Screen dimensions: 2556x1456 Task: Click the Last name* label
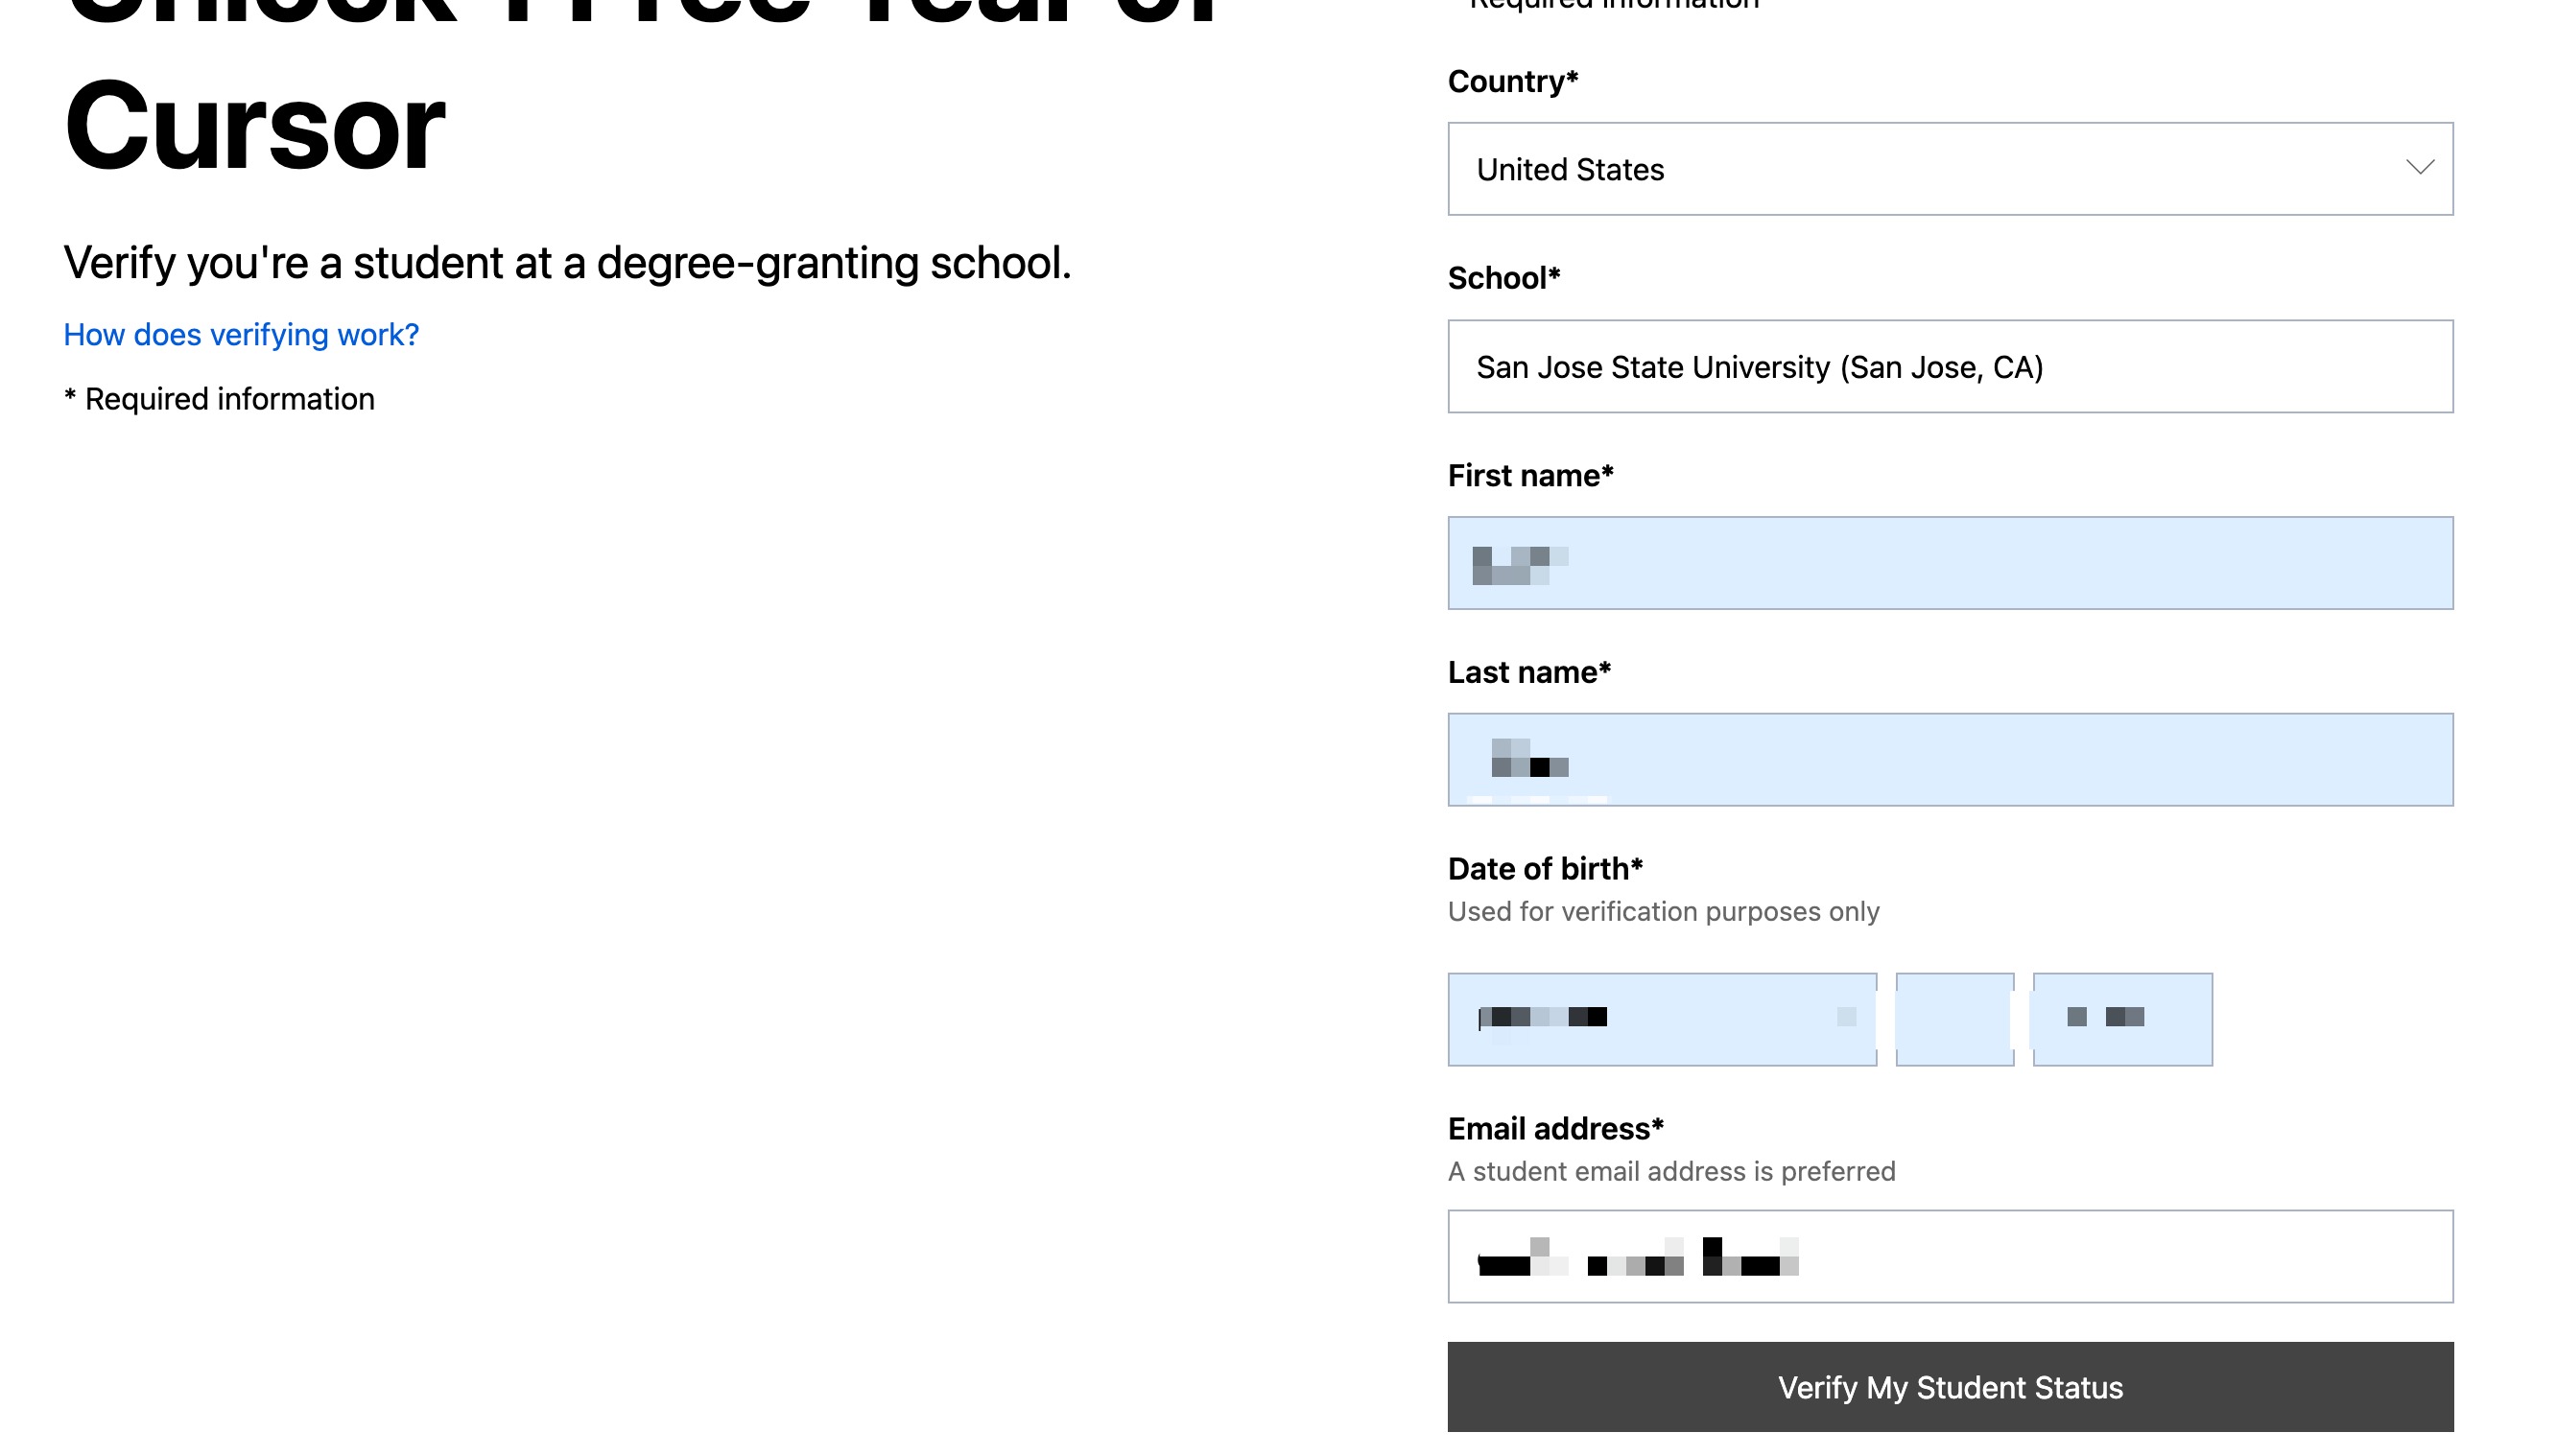(1528, 673)
